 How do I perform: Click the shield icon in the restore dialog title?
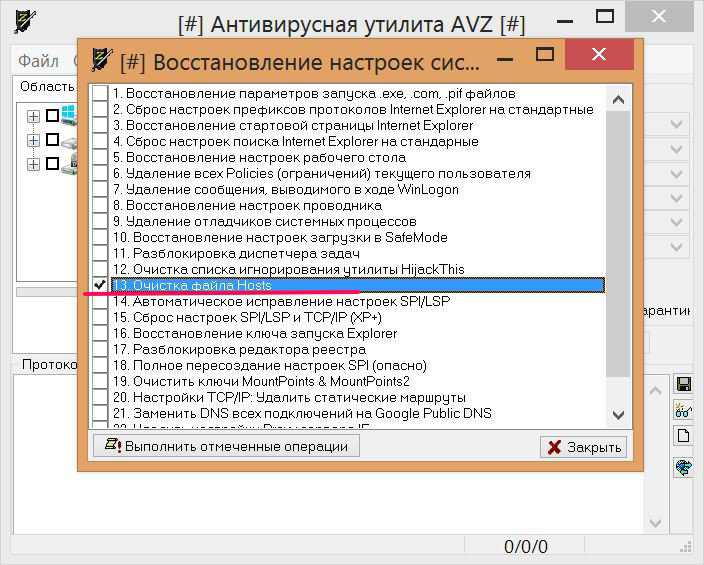(101, 60)
